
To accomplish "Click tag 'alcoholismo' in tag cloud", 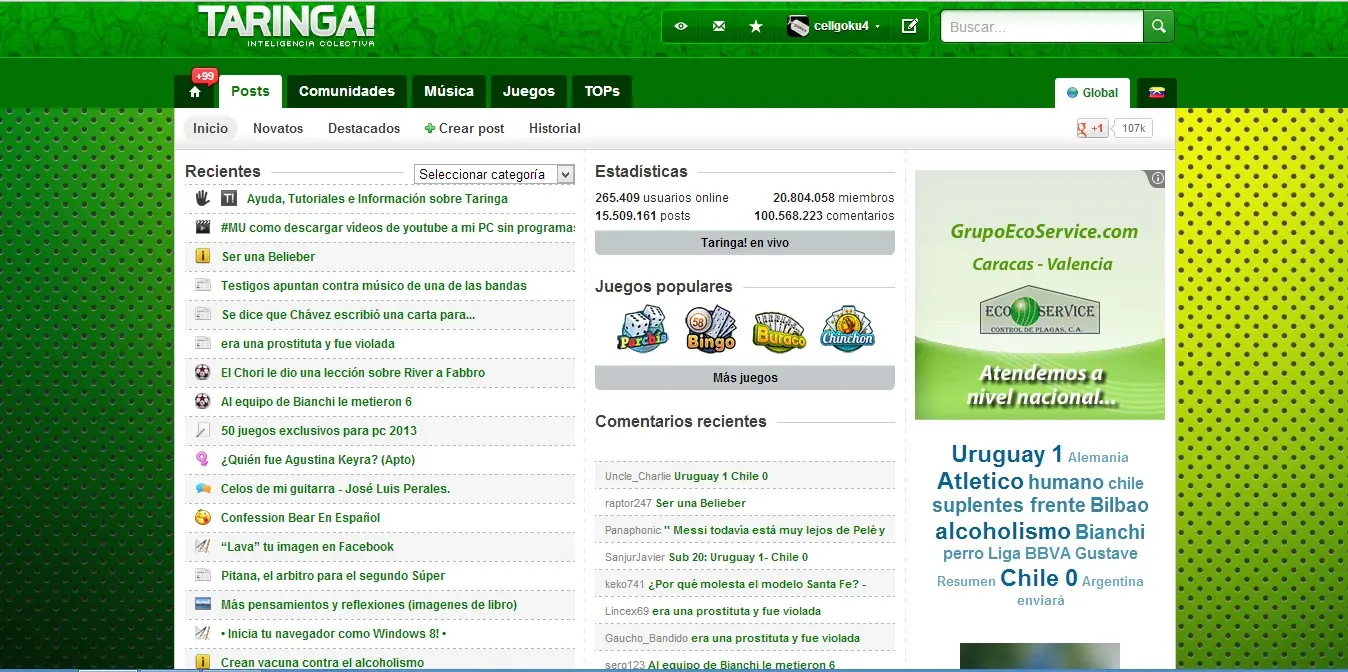I will 1003,531.
